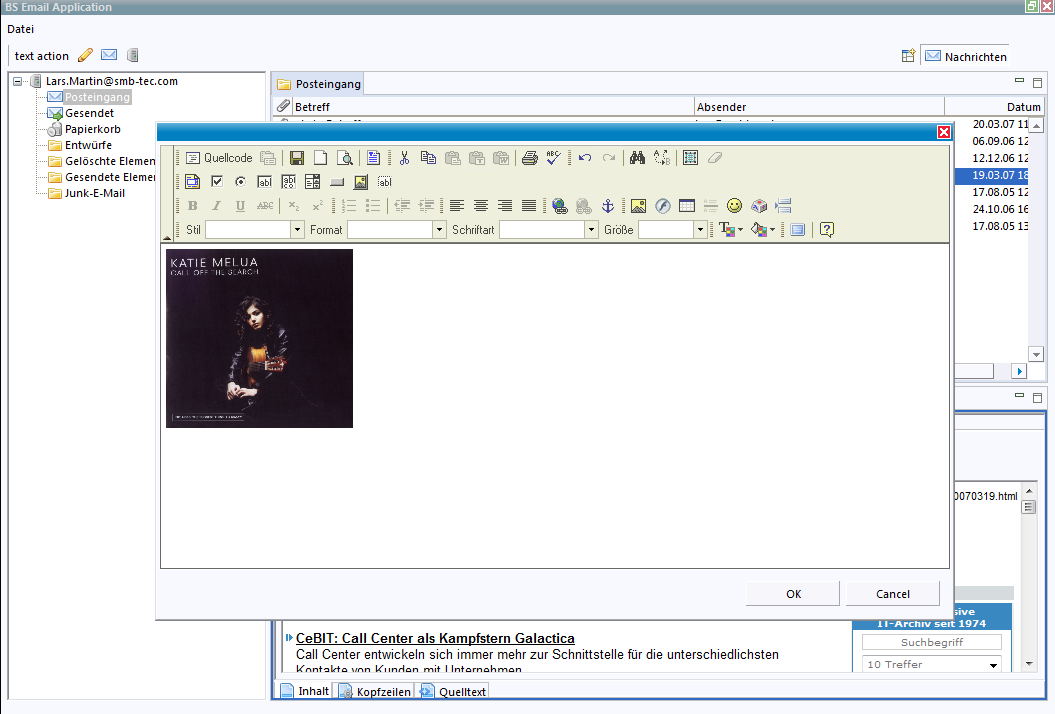The image size is (1055, 714).
Task: Insert a table into the editor
Action: [687, 206]
